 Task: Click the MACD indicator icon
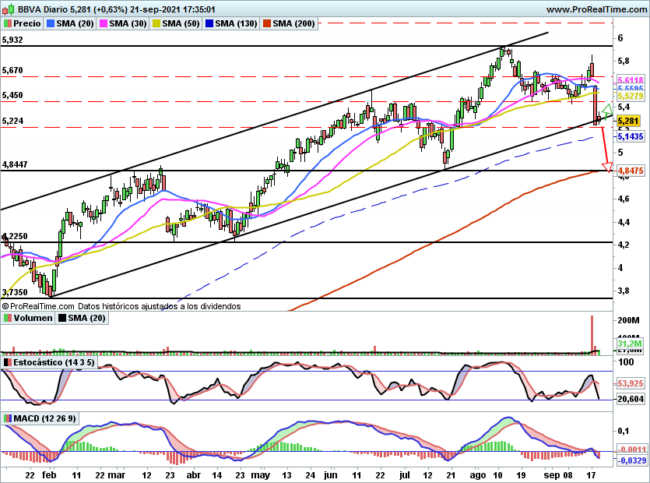click(7, 418)
